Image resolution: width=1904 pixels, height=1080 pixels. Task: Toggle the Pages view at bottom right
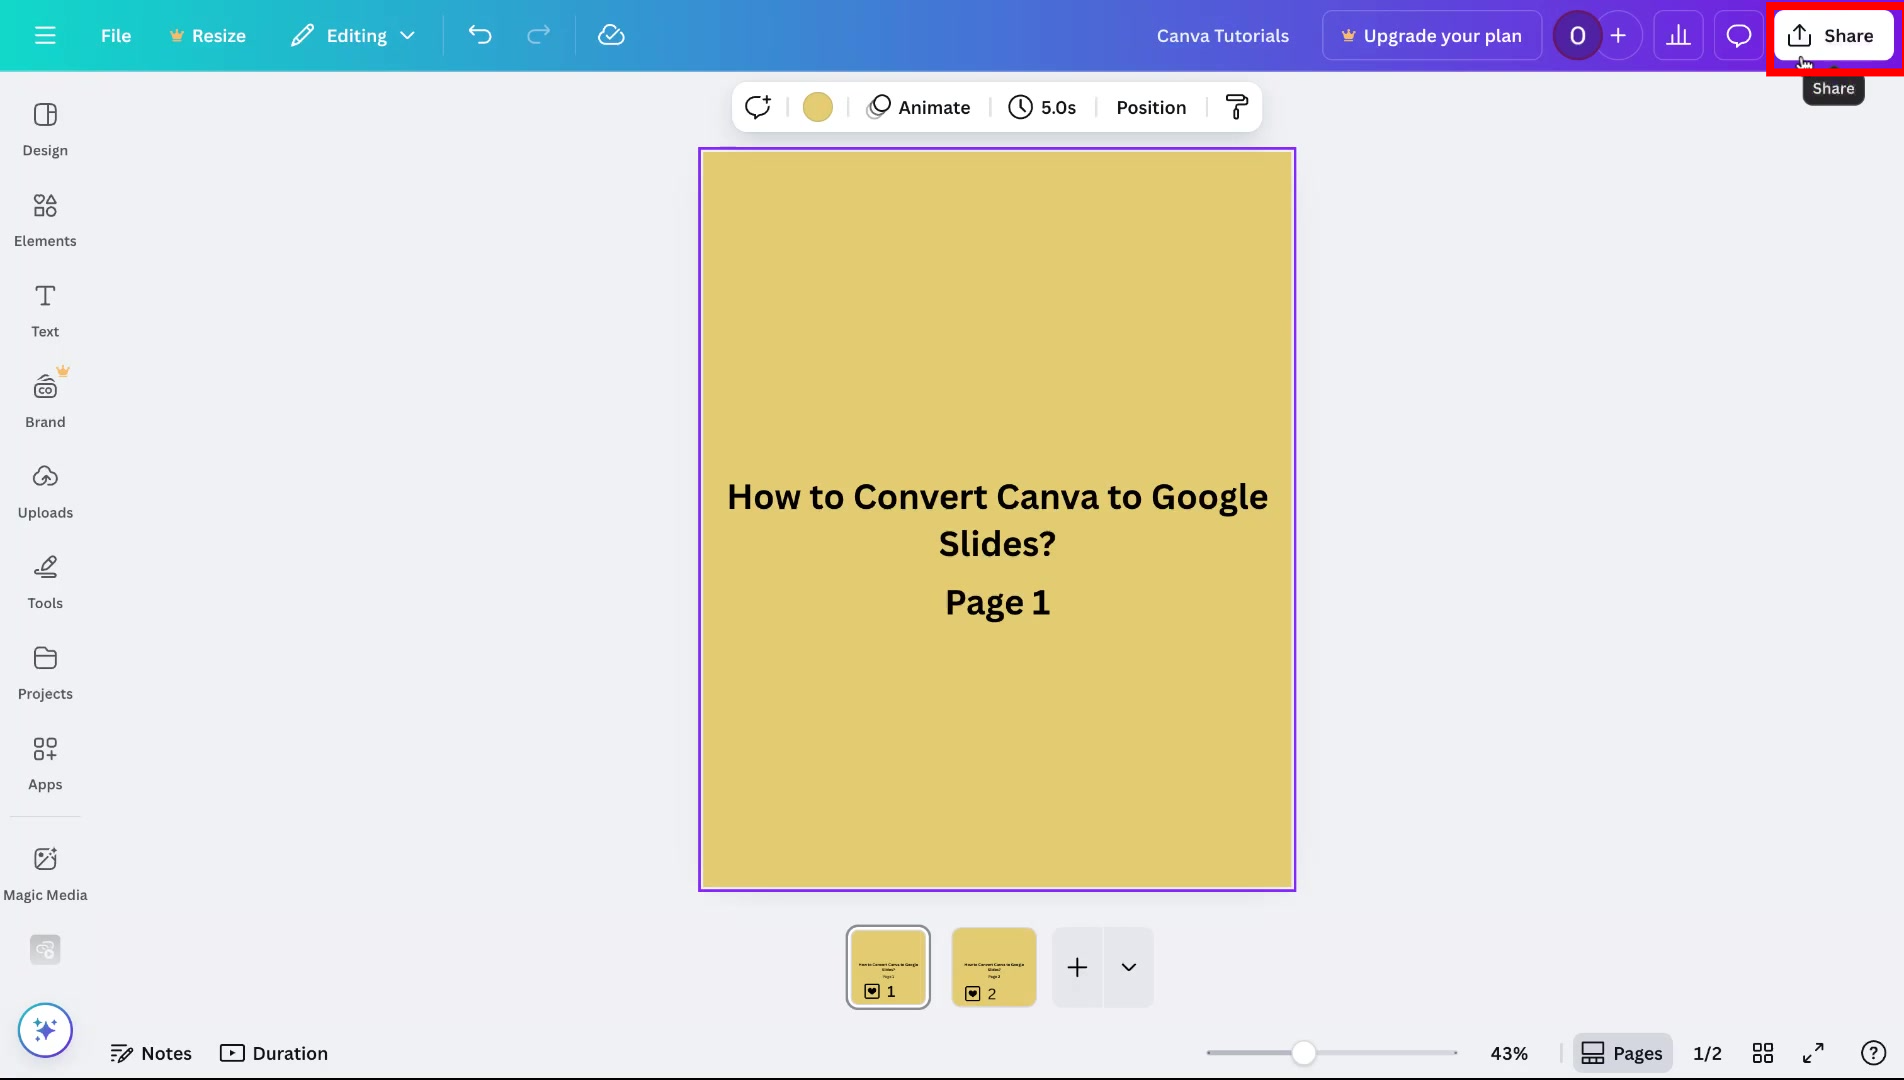click(1622, 1052)
